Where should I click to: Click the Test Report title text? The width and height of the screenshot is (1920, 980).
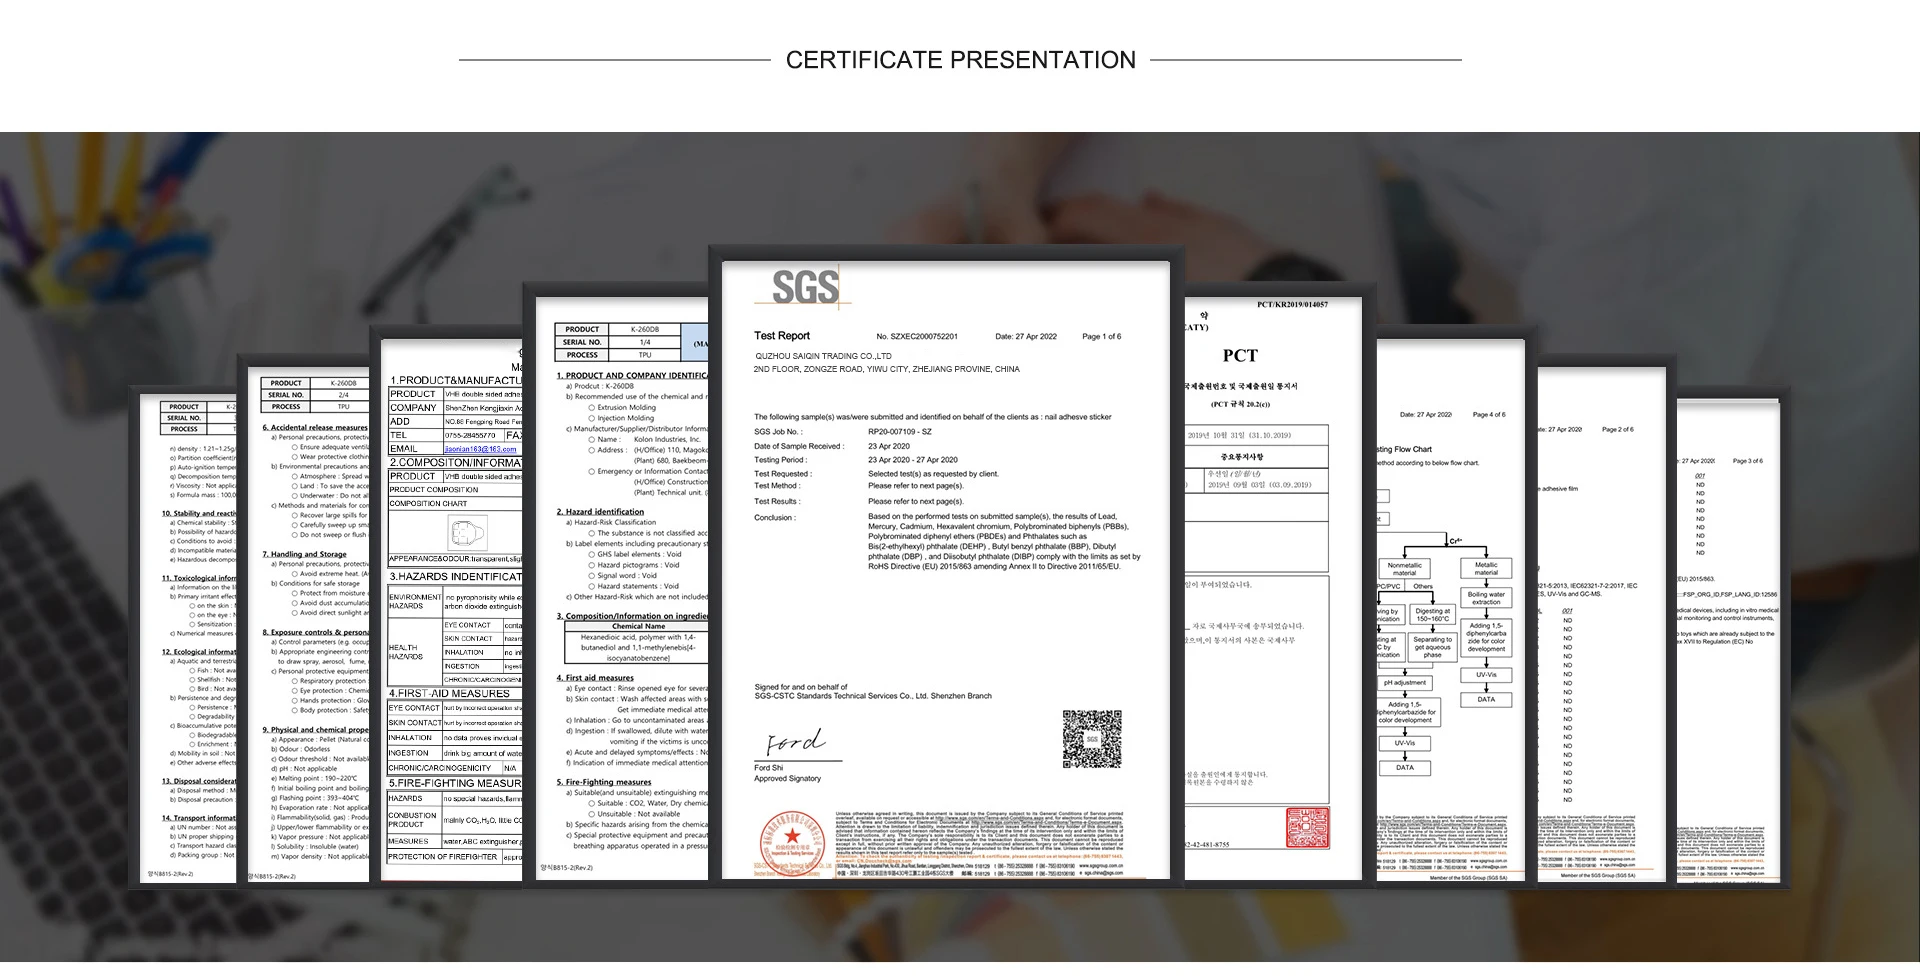pyautogui.click(x=782, y=336)
